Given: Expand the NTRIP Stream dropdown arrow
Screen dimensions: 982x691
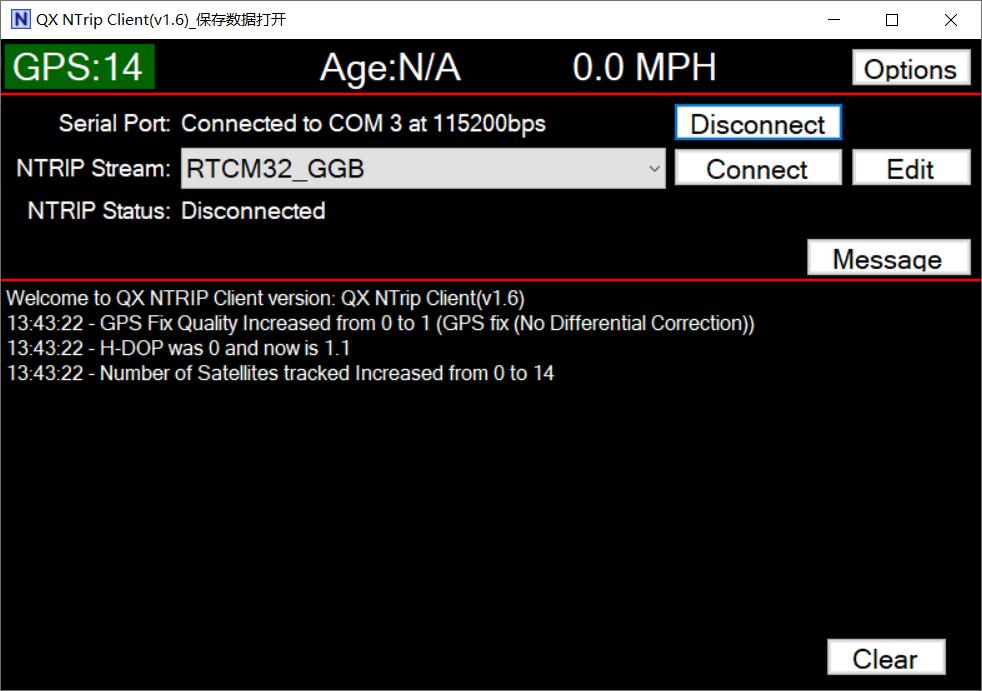Looking at the screenshot, I should [654, 169].
